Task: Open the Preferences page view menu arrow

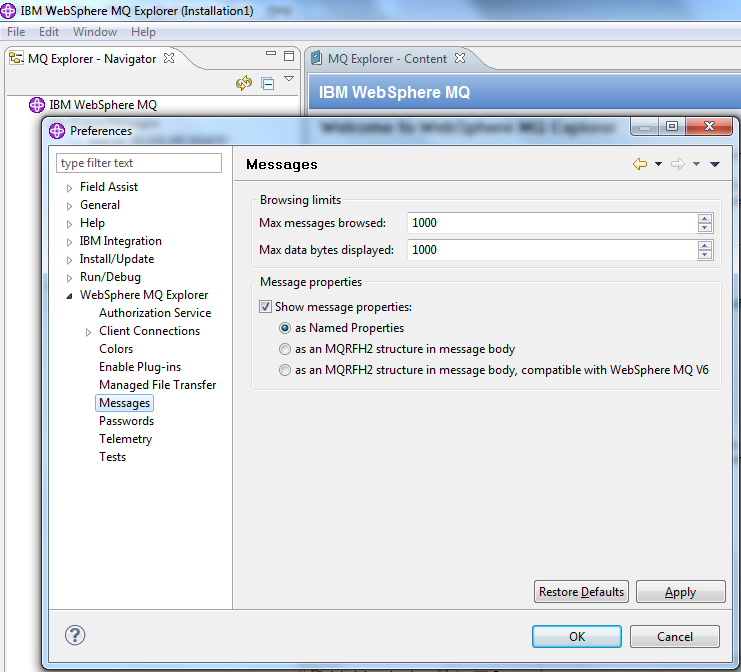Action: pos(715,164)
